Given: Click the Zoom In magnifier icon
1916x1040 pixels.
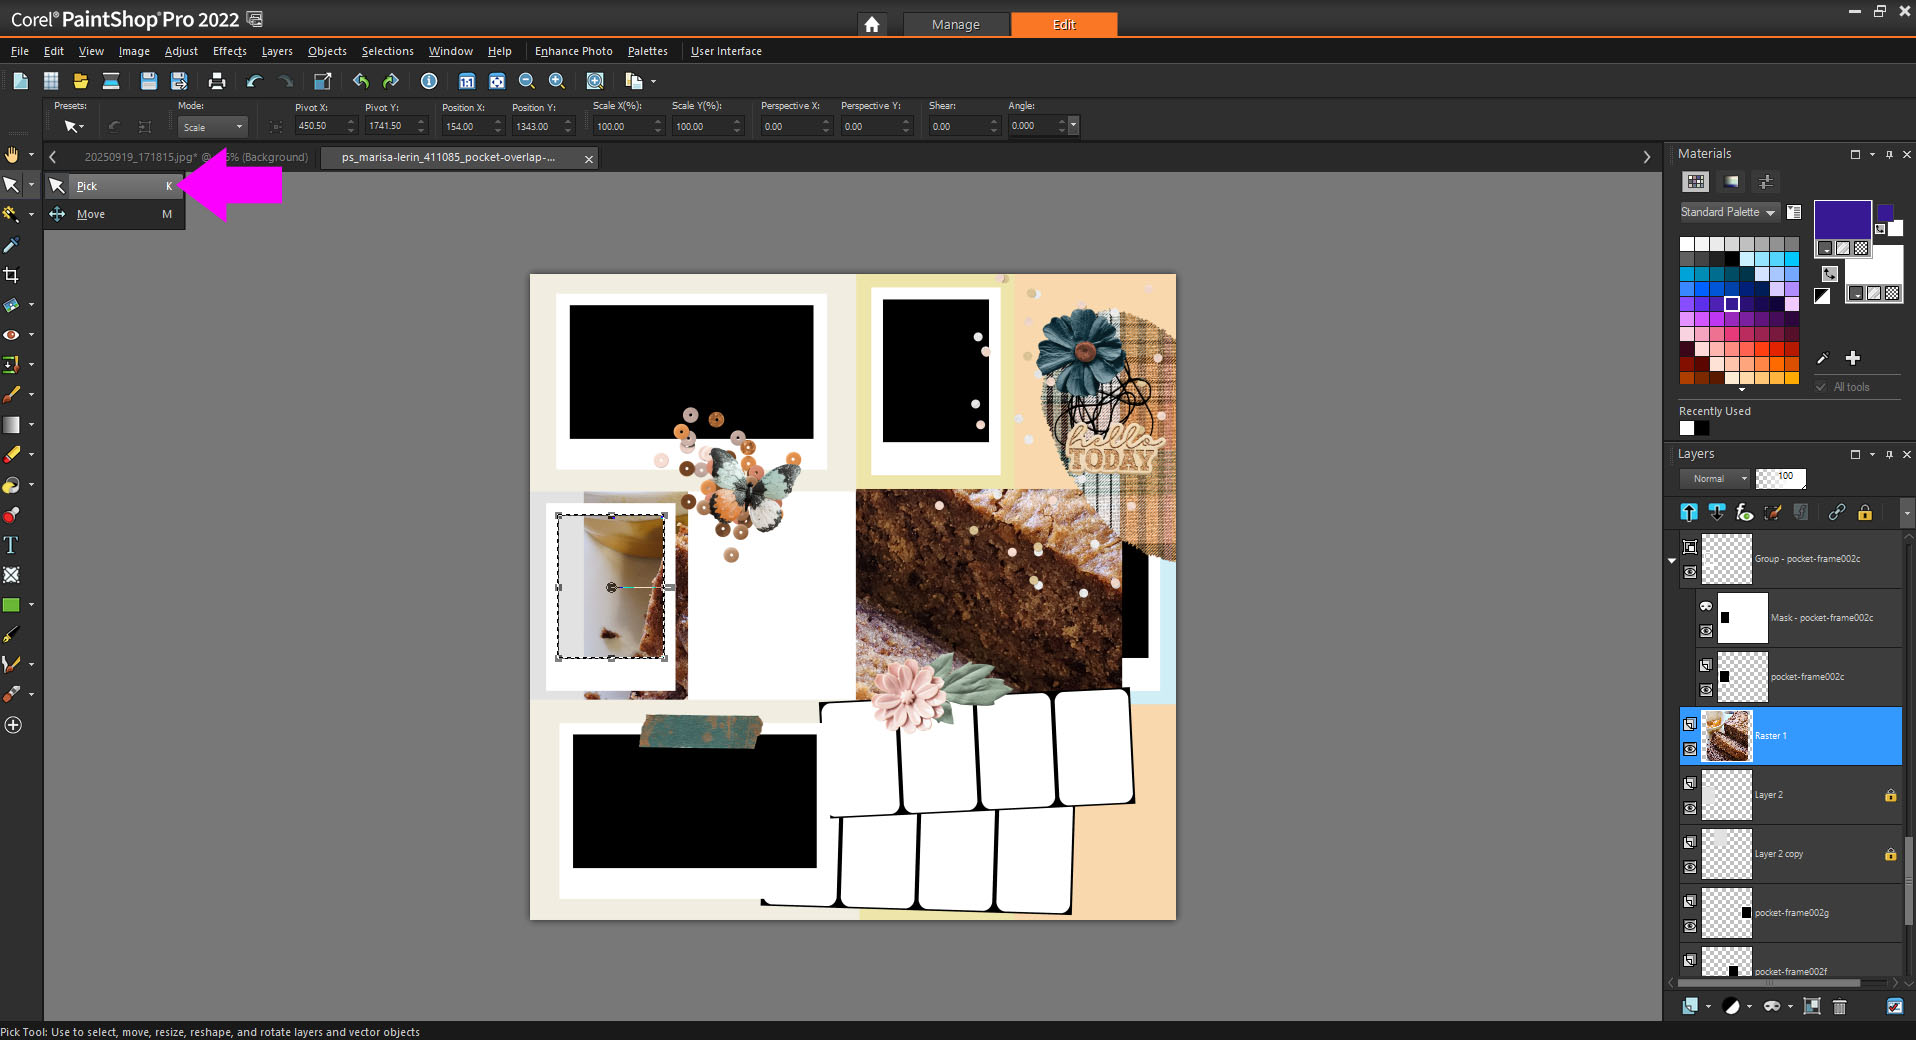Looking at the screenshot, I should [557, 82].
